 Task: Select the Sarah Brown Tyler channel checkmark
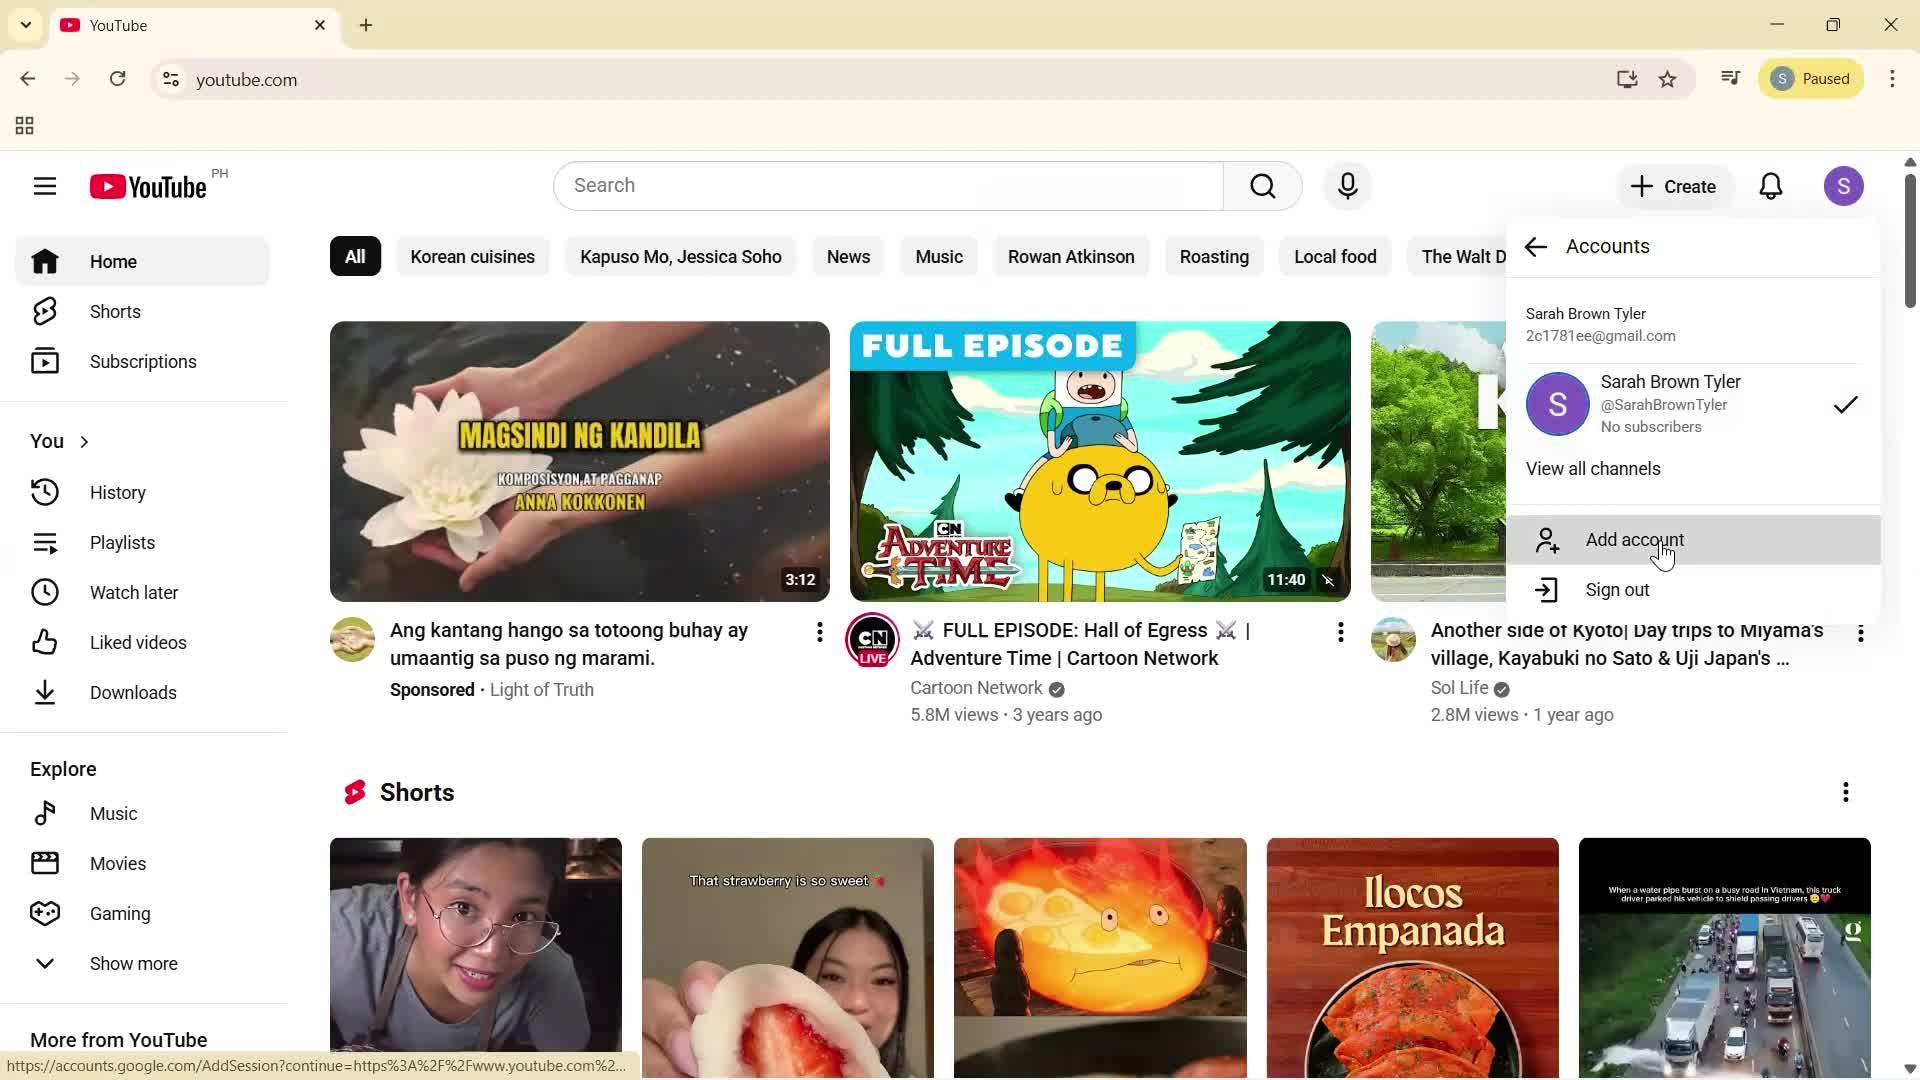[x=1845, y=404]
